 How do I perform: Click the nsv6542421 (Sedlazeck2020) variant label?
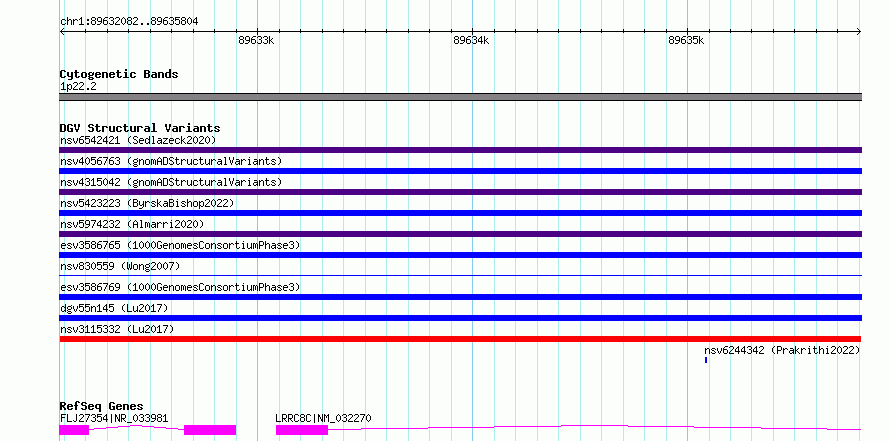[138, 140]
